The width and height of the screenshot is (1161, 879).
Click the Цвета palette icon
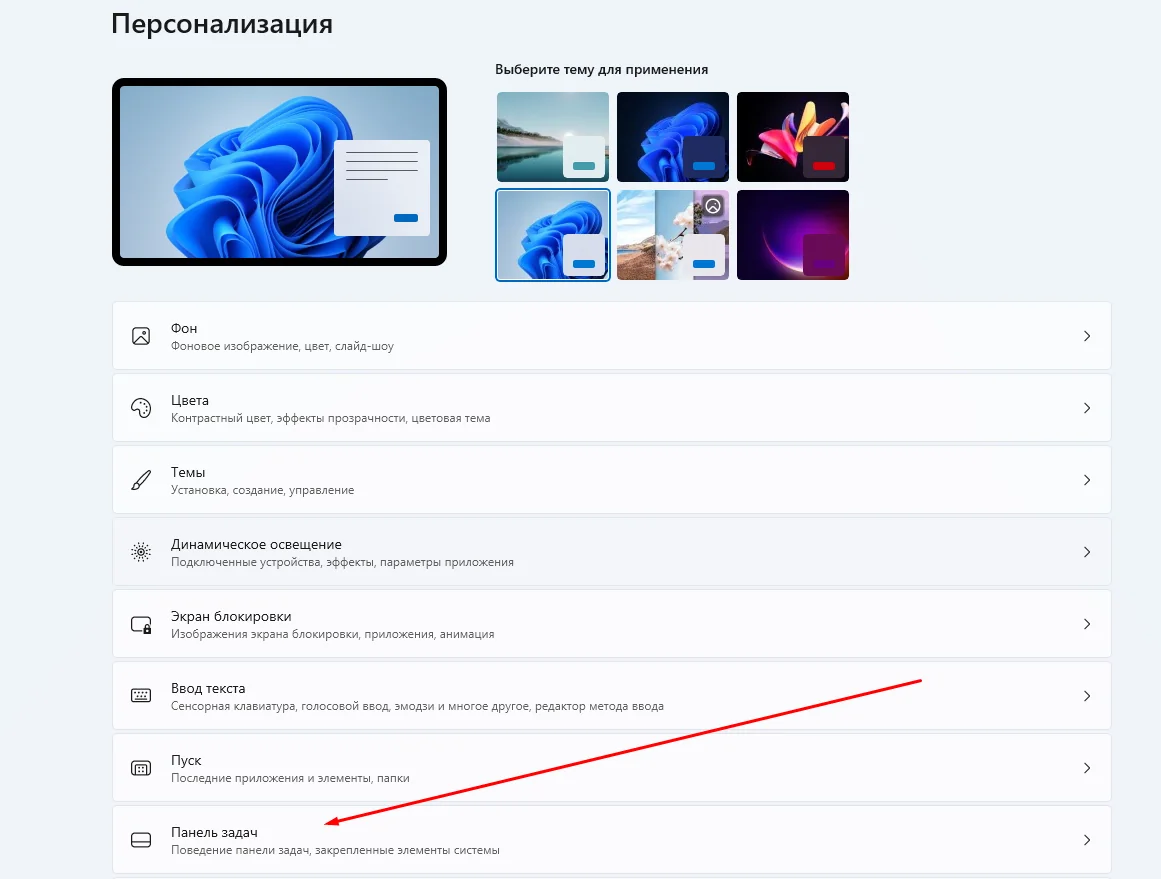(141, 408)
